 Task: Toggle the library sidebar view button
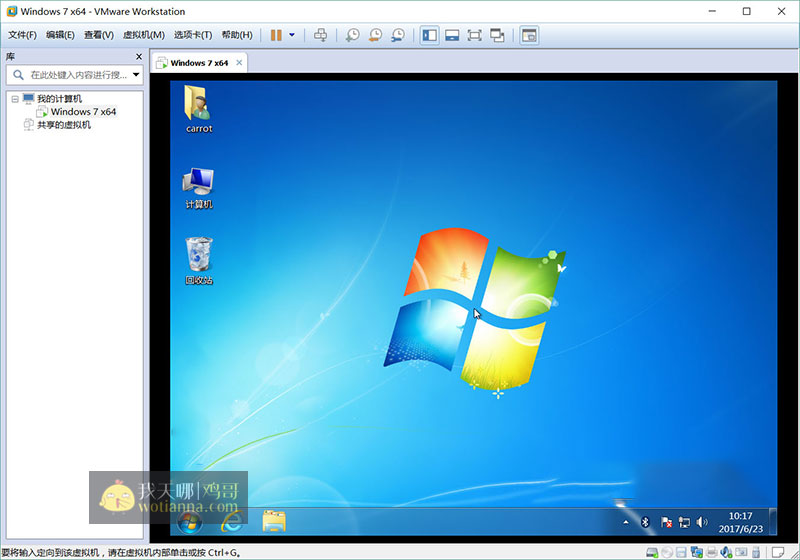click(429, 35)
